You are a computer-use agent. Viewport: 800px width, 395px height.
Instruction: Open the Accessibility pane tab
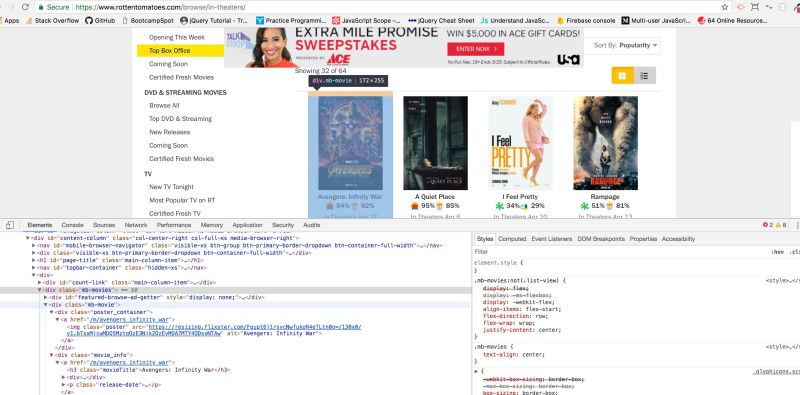678,239
